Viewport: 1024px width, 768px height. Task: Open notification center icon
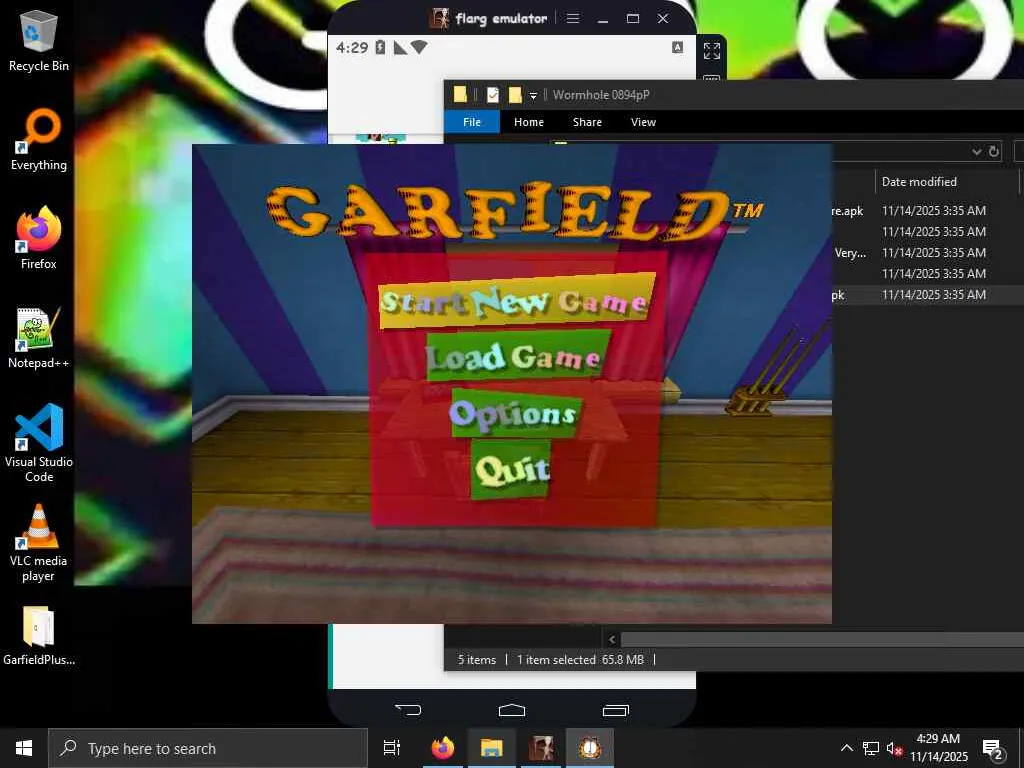(992, 749)
